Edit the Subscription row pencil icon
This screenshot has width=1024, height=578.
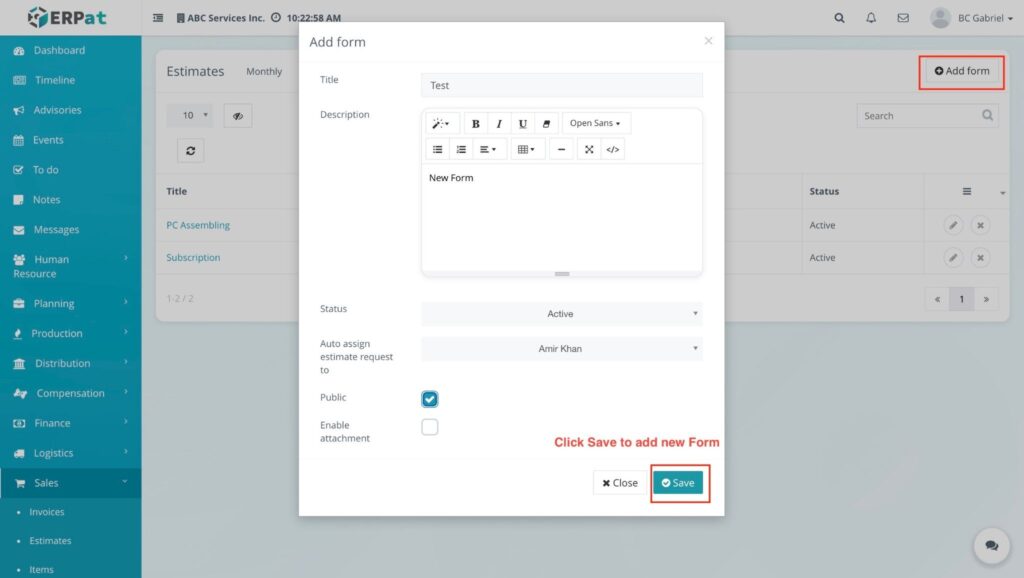tap(953, 258)
